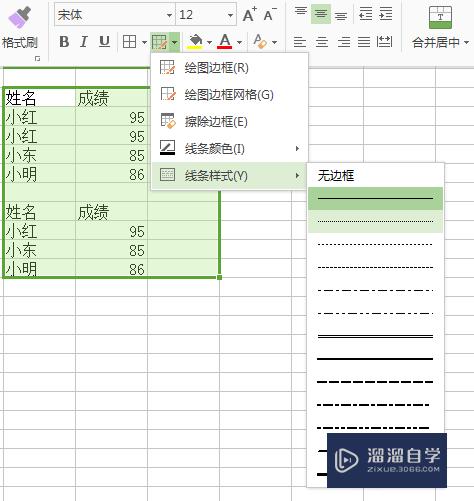Click the fill color paint bucket icon
The width and height of the screenshot is (474, 501).
click(x=195, y=42)
